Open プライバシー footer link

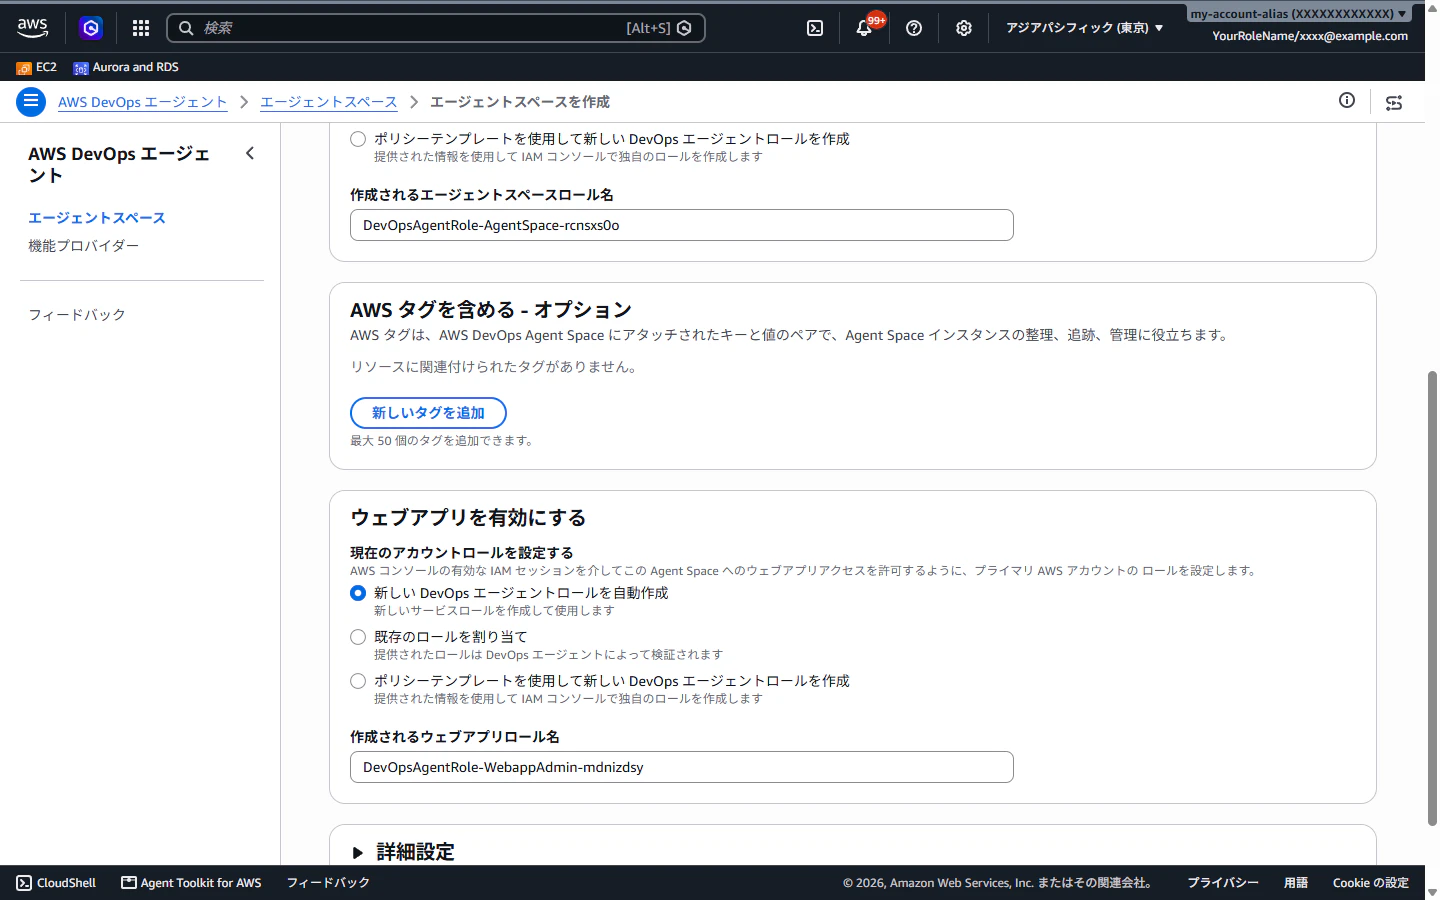pos(1223,883)
